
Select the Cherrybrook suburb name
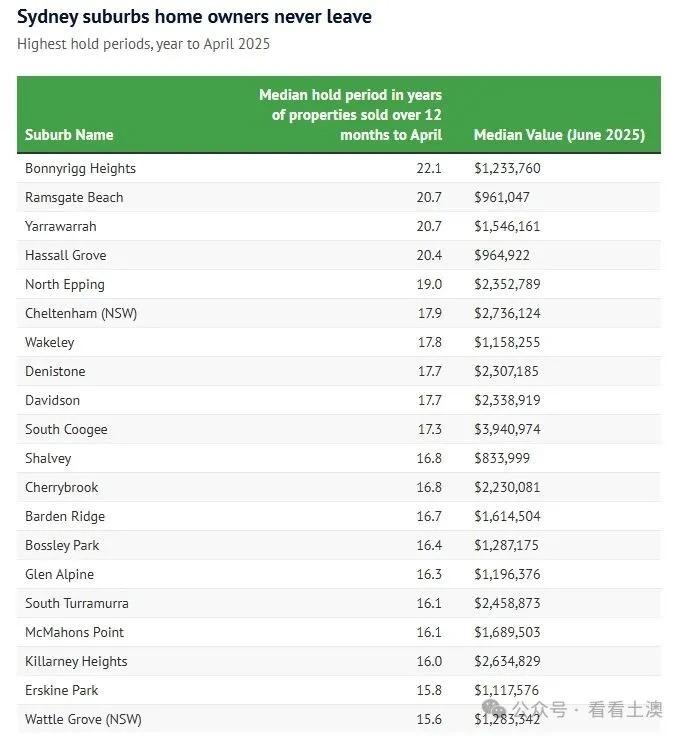tap(61, 487)
